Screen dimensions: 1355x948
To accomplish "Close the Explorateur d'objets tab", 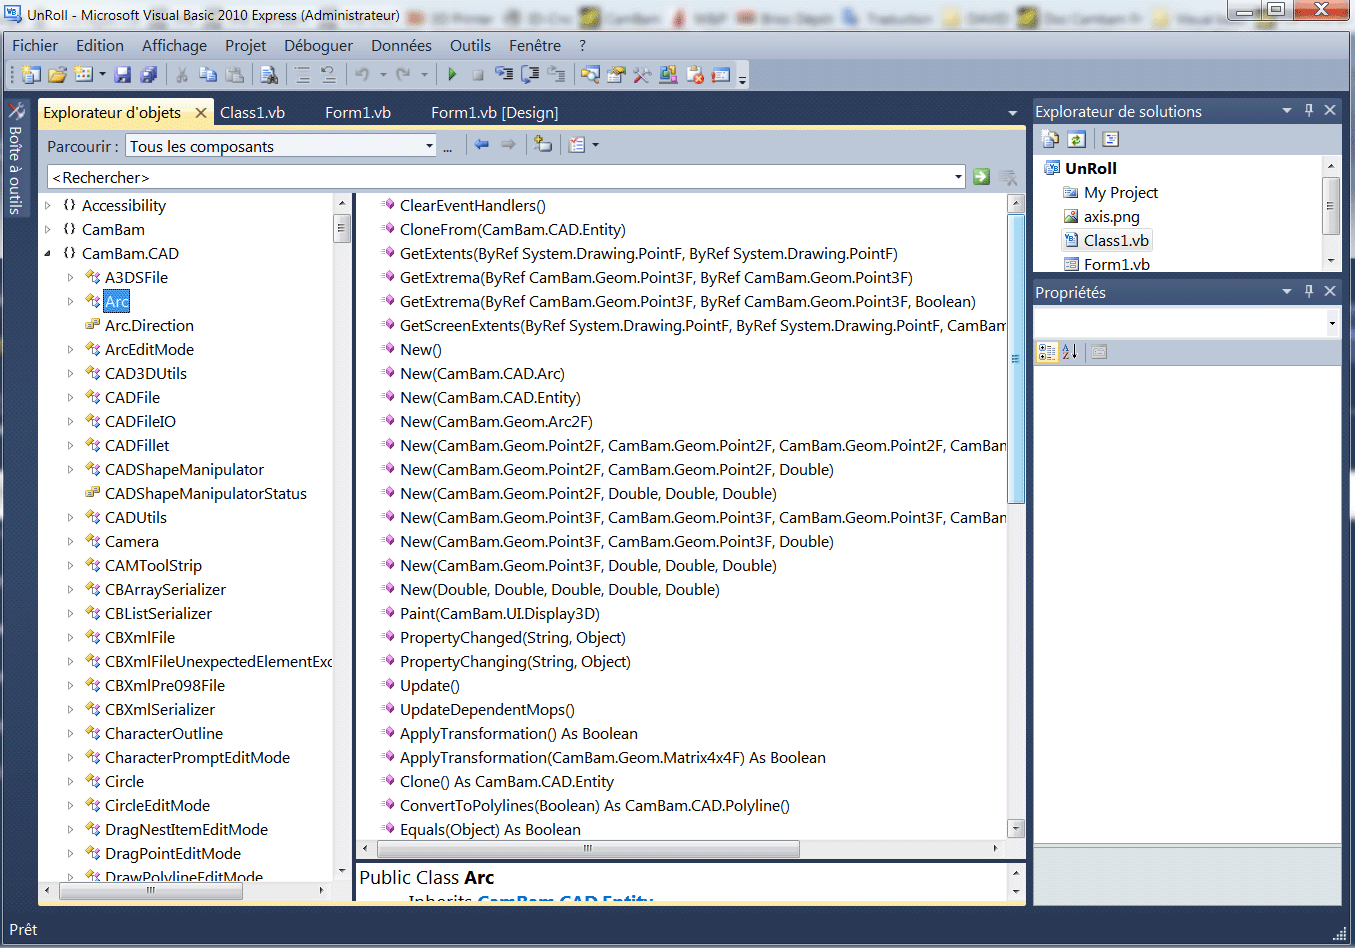I will pyautogui.click(x=201, y=112).
